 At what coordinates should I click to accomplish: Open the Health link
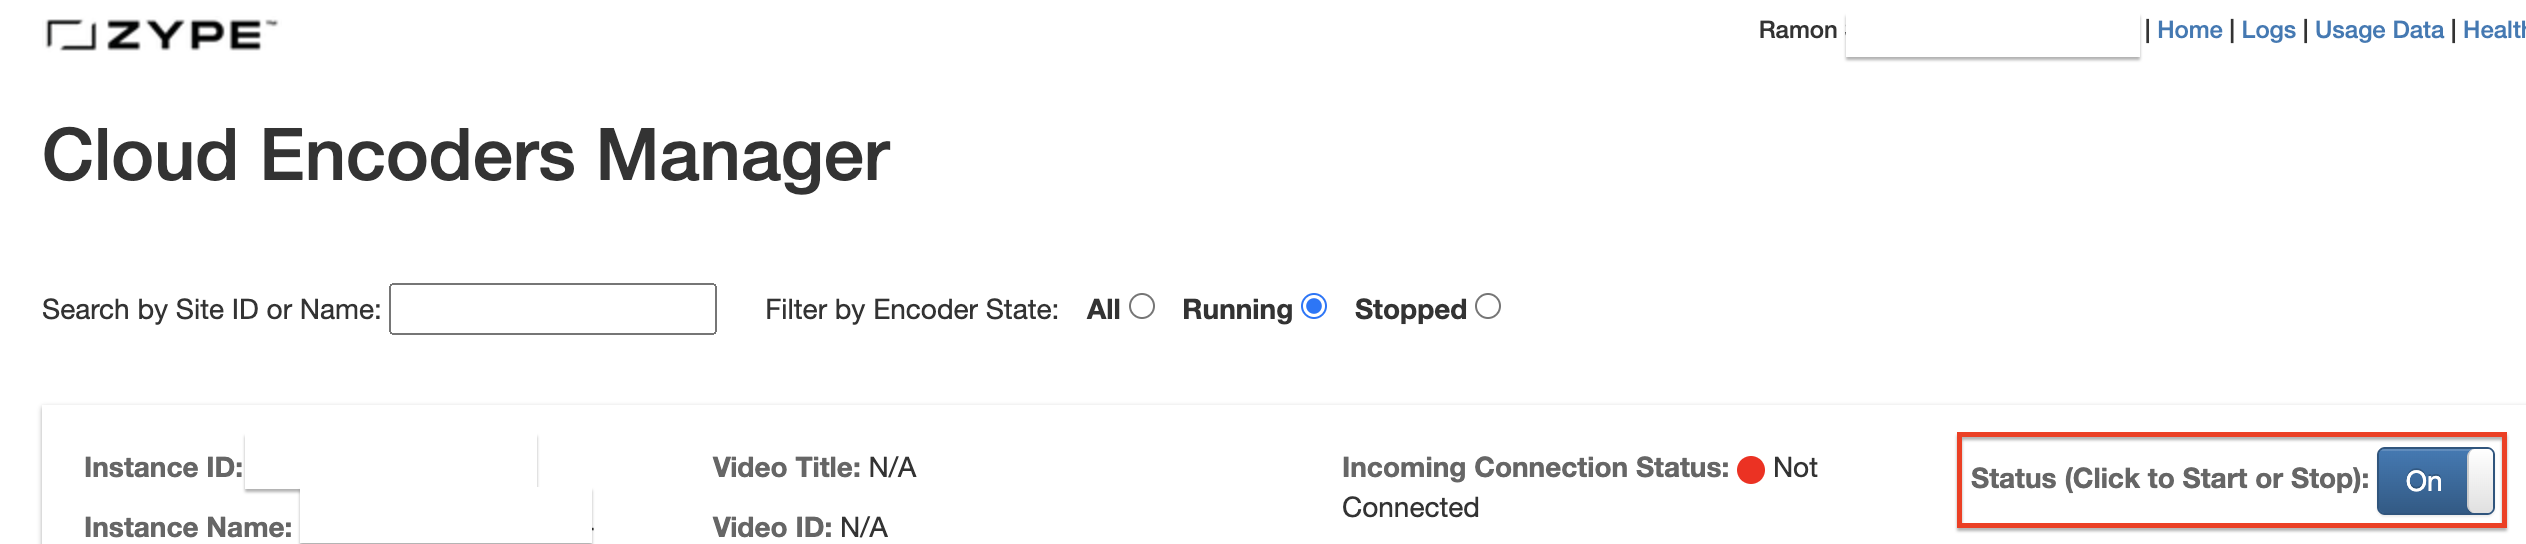click(x=2494, y=30)
